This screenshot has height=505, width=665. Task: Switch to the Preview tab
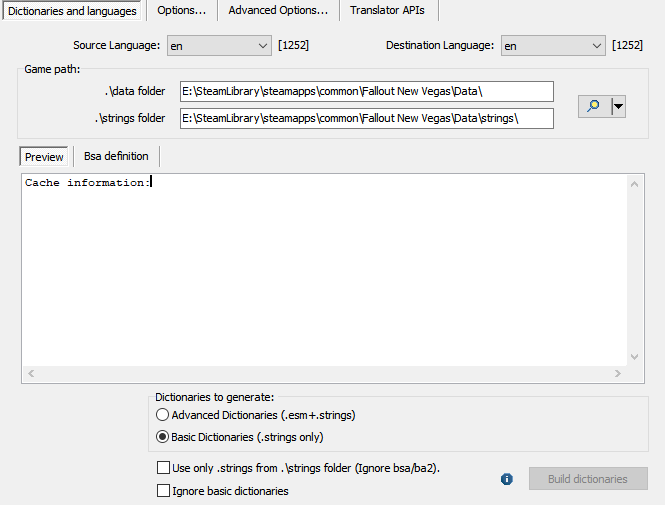pos(44,157)
